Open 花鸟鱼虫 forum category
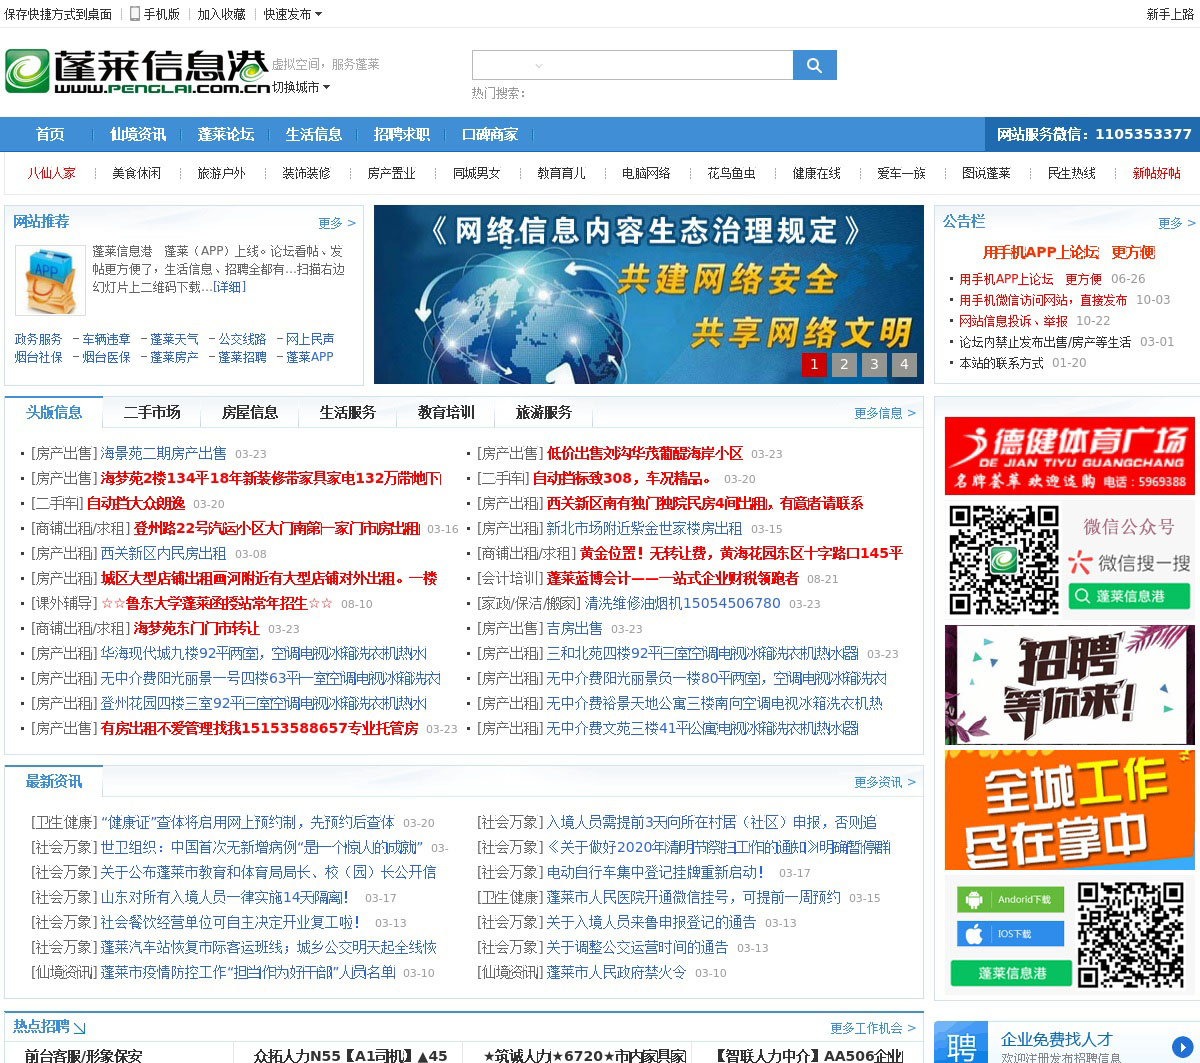This screenshot has width=1200, height=1063. 732,173
